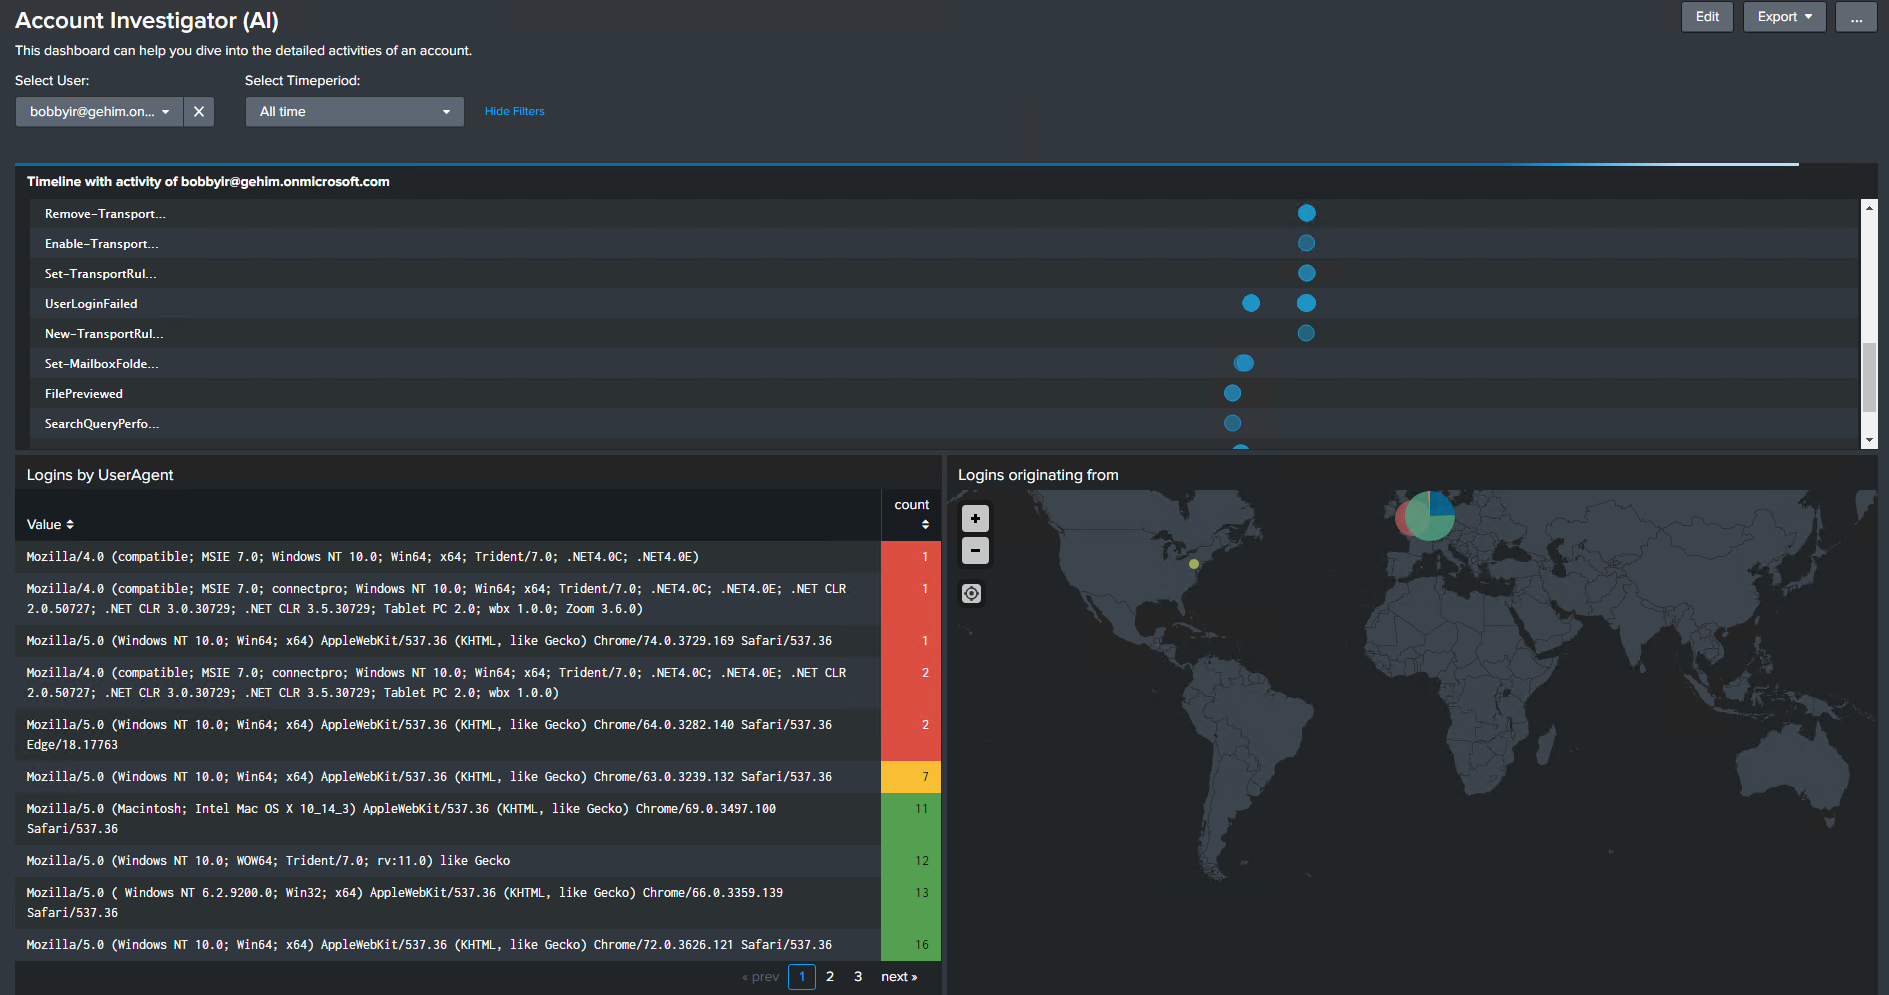Click the green count cell showing 13
Viewport: 1889px width, 995px height.
click(911, 903)
